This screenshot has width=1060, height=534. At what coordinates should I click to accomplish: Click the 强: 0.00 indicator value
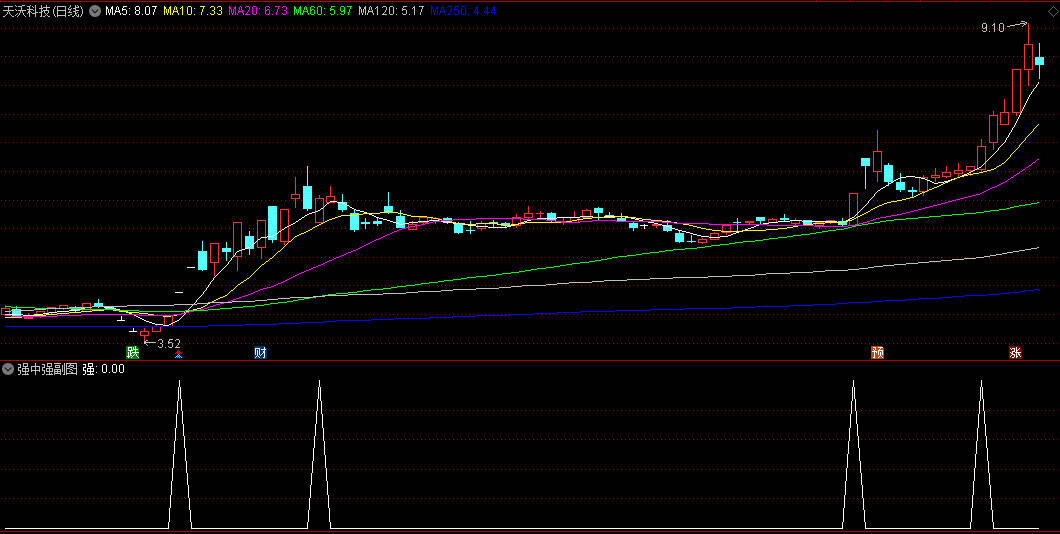click(x=103, y=369)
